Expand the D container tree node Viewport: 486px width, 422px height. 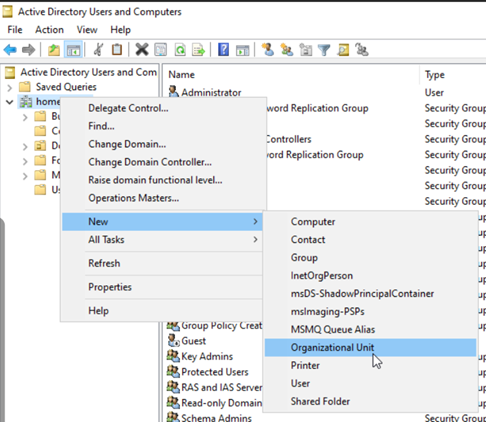point(25,146)
